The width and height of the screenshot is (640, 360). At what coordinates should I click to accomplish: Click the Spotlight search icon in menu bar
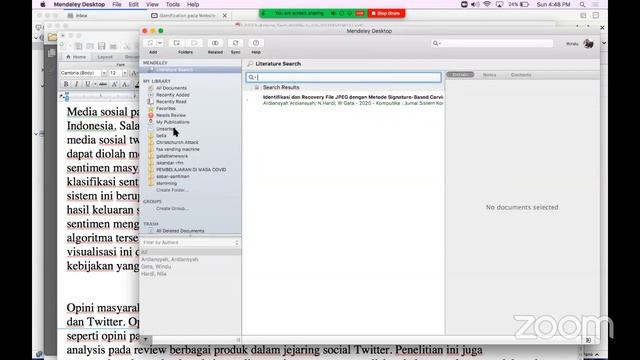pos(582,4)
